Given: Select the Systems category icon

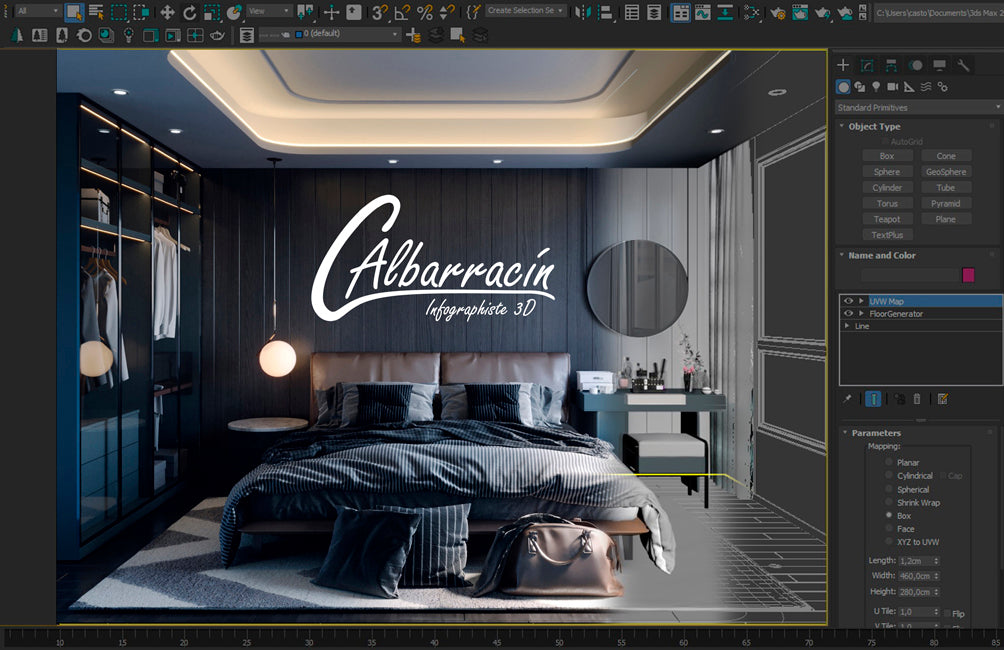Looking at the screenshot, I should (x=943, y=86).
